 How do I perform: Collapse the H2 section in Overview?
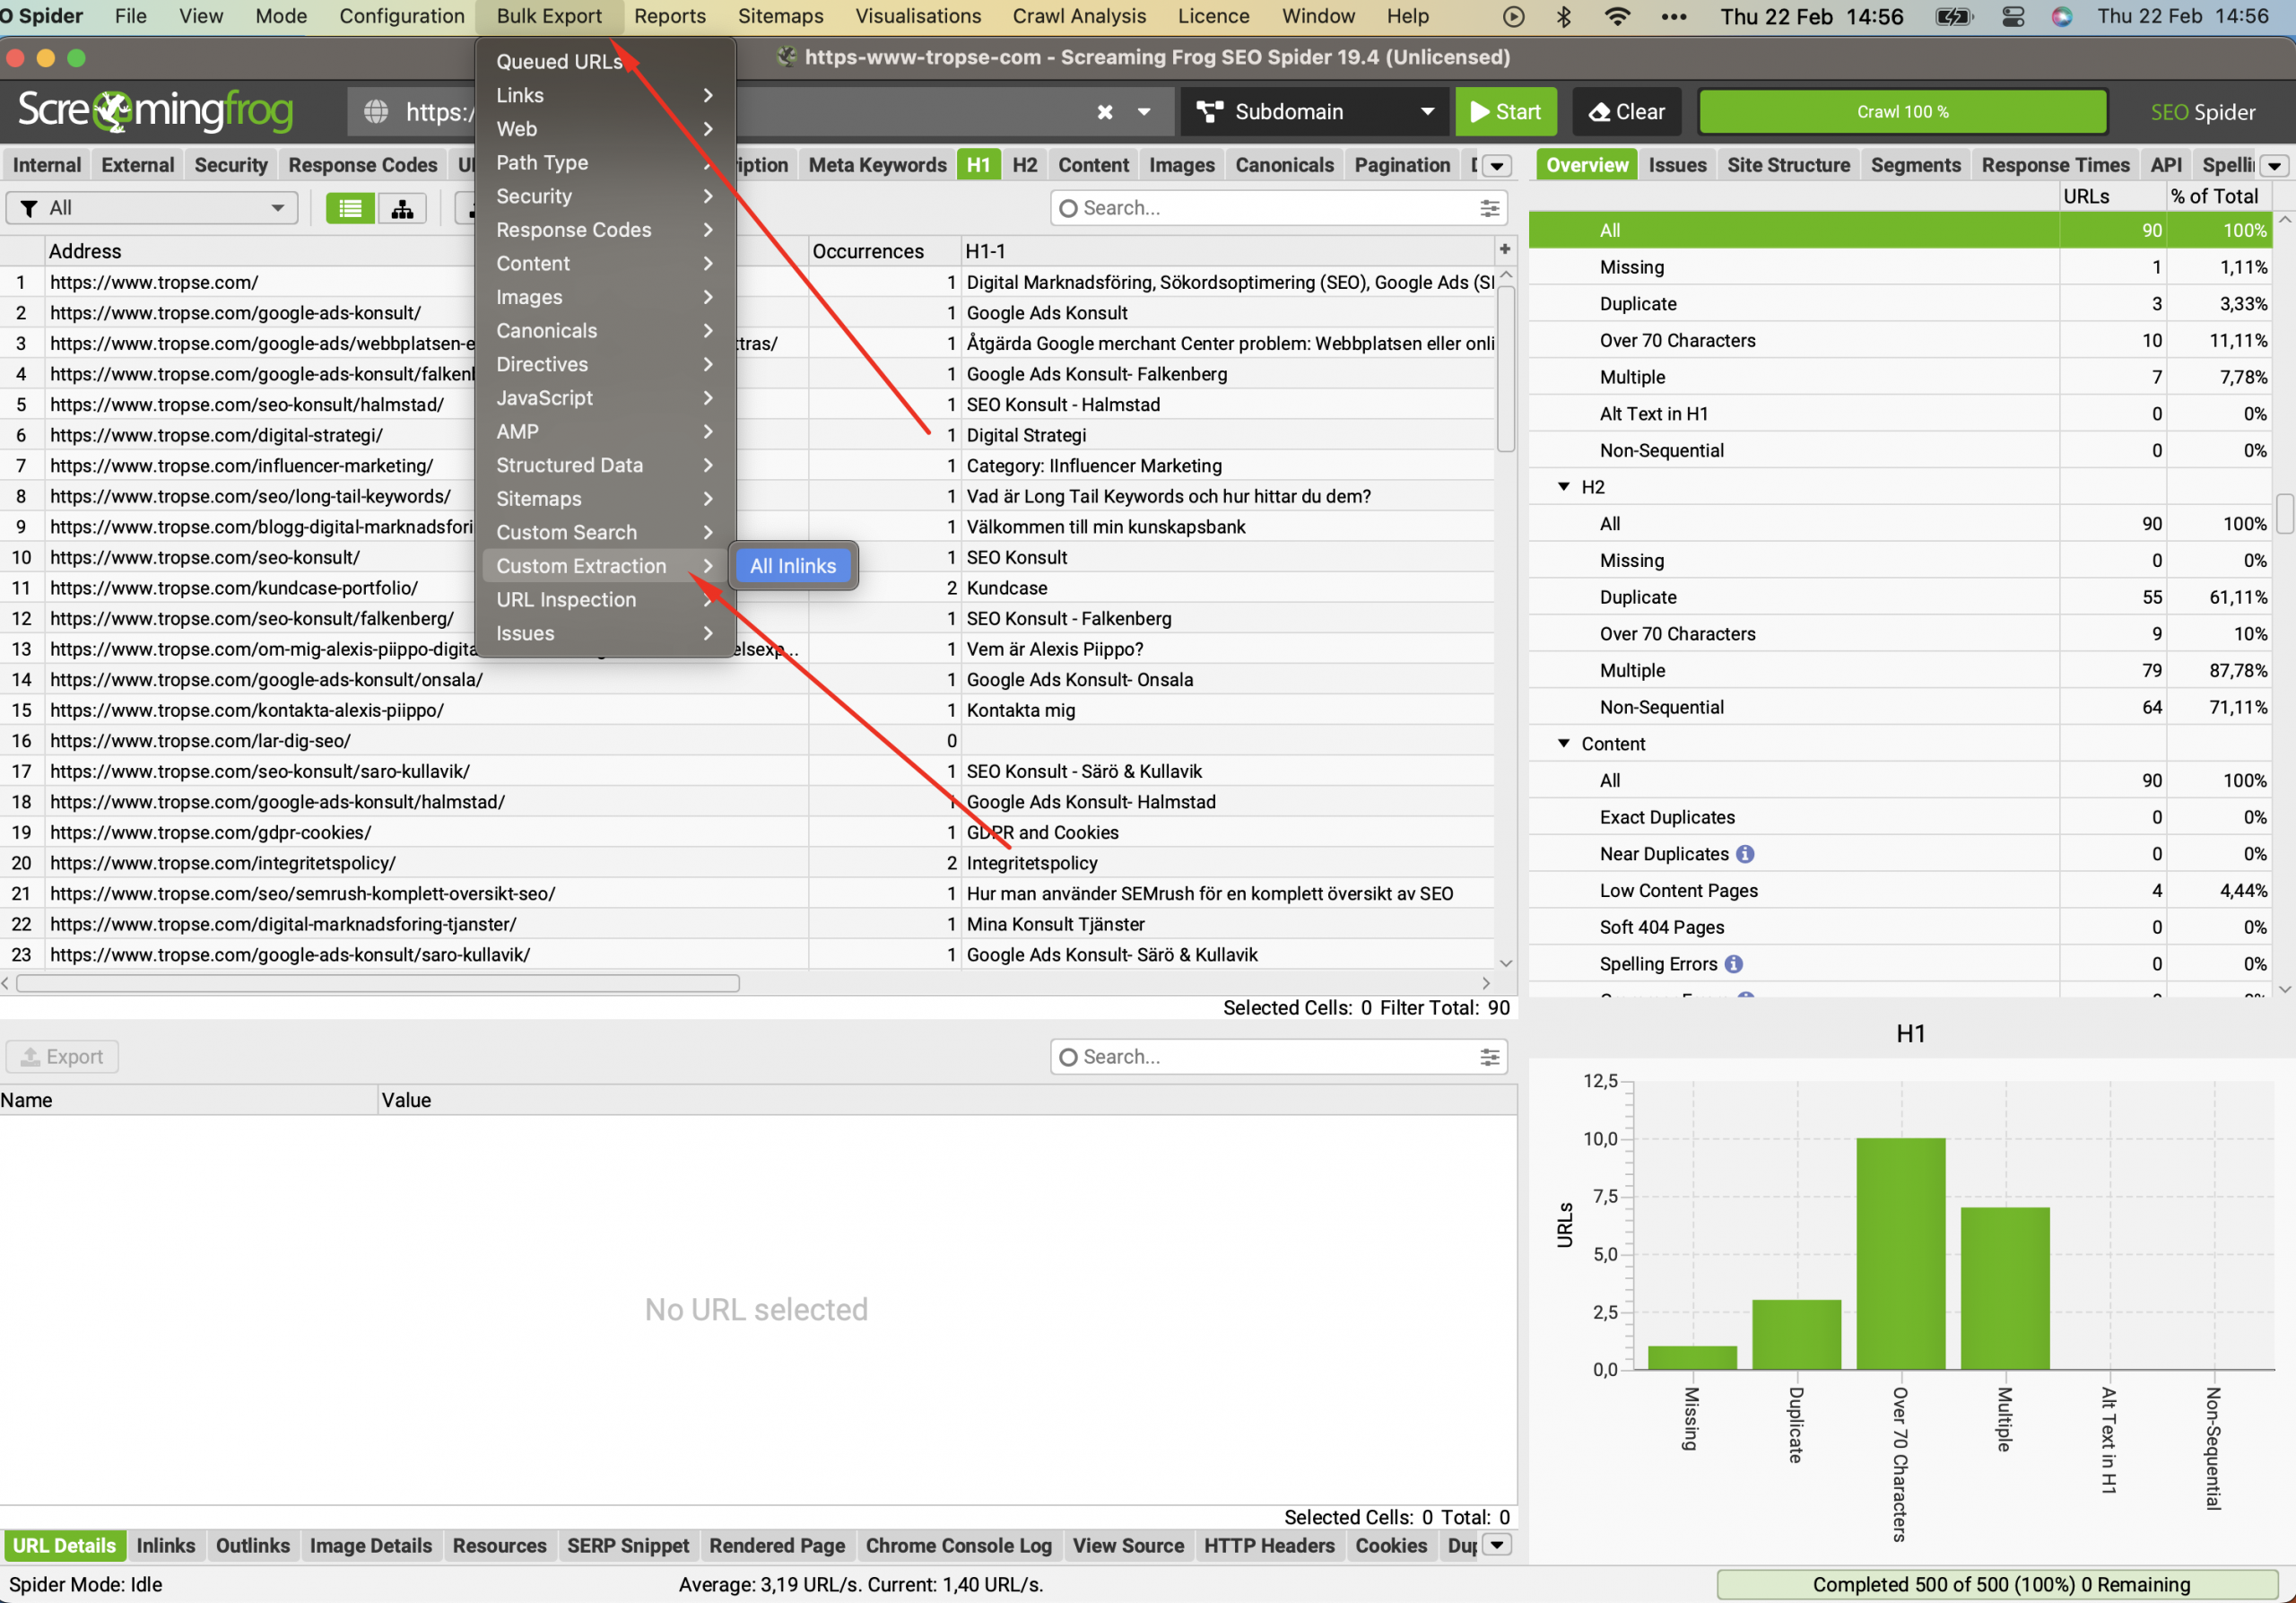(1564, 487)
